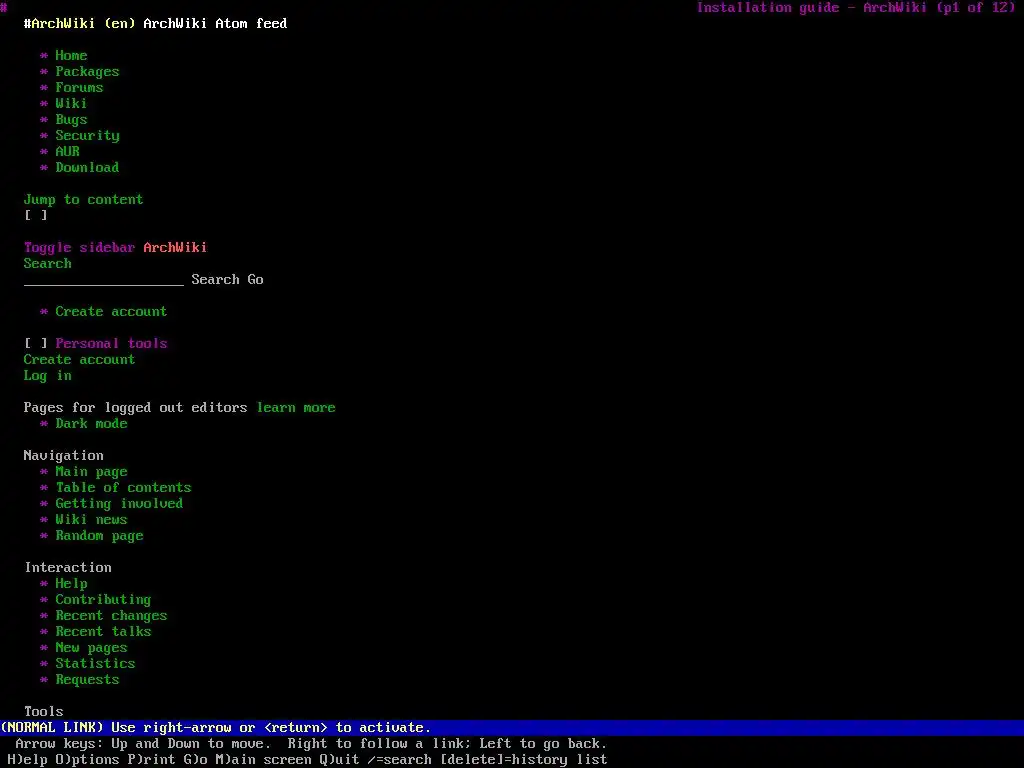The image size is (1024, 768).
Task: Open the Personal tools link
Action: [x=111, y=344]
